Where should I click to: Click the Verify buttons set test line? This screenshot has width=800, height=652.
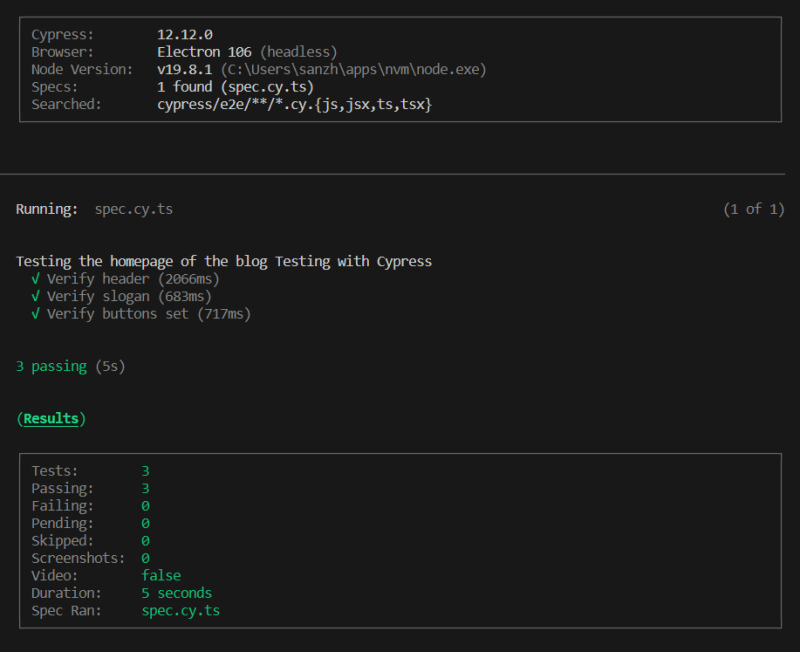point(149,314)
